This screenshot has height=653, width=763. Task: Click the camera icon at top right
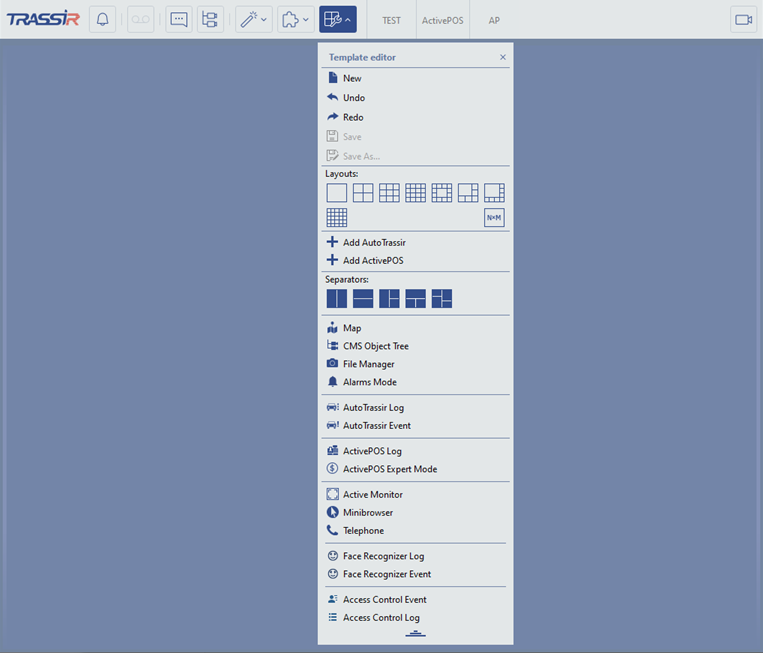coord(743,20)
